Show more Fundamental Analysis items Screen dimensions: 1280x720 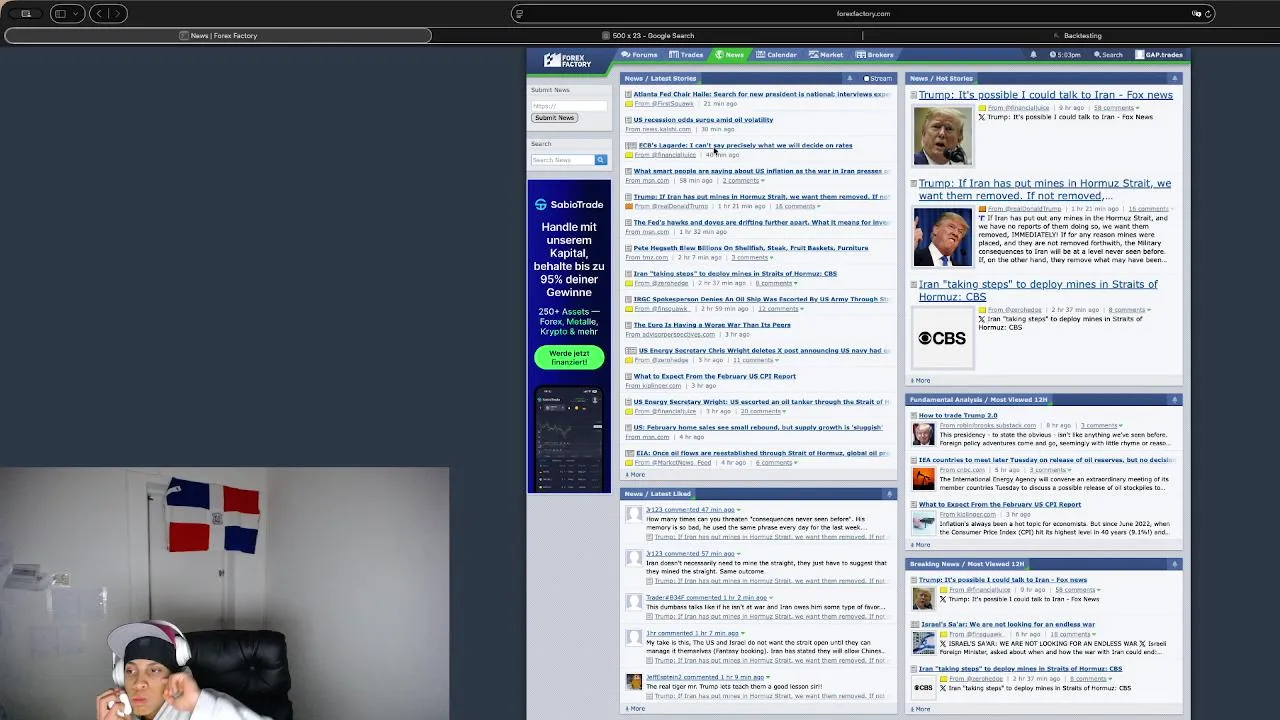click(920, 545)
